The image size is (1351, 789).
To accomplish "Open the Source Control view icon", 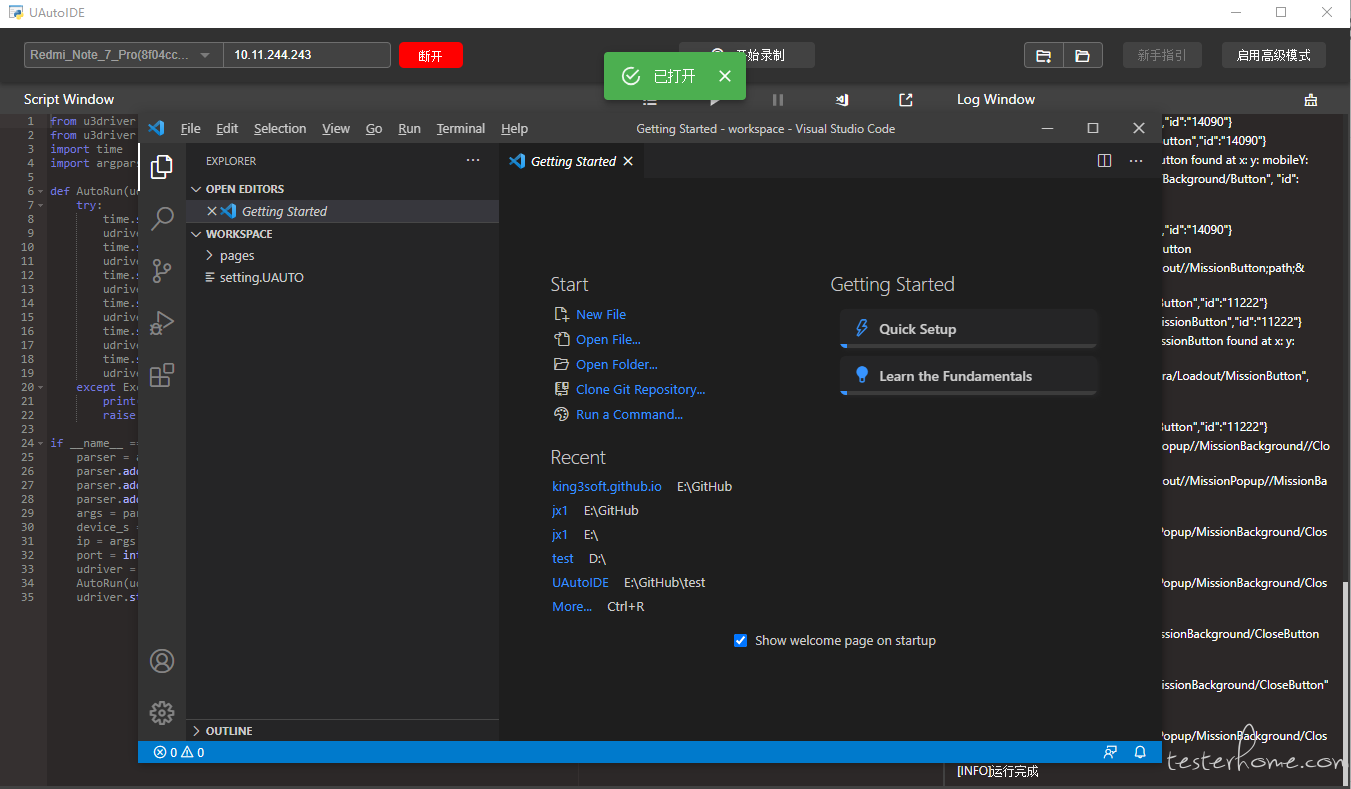I will 161,270.
